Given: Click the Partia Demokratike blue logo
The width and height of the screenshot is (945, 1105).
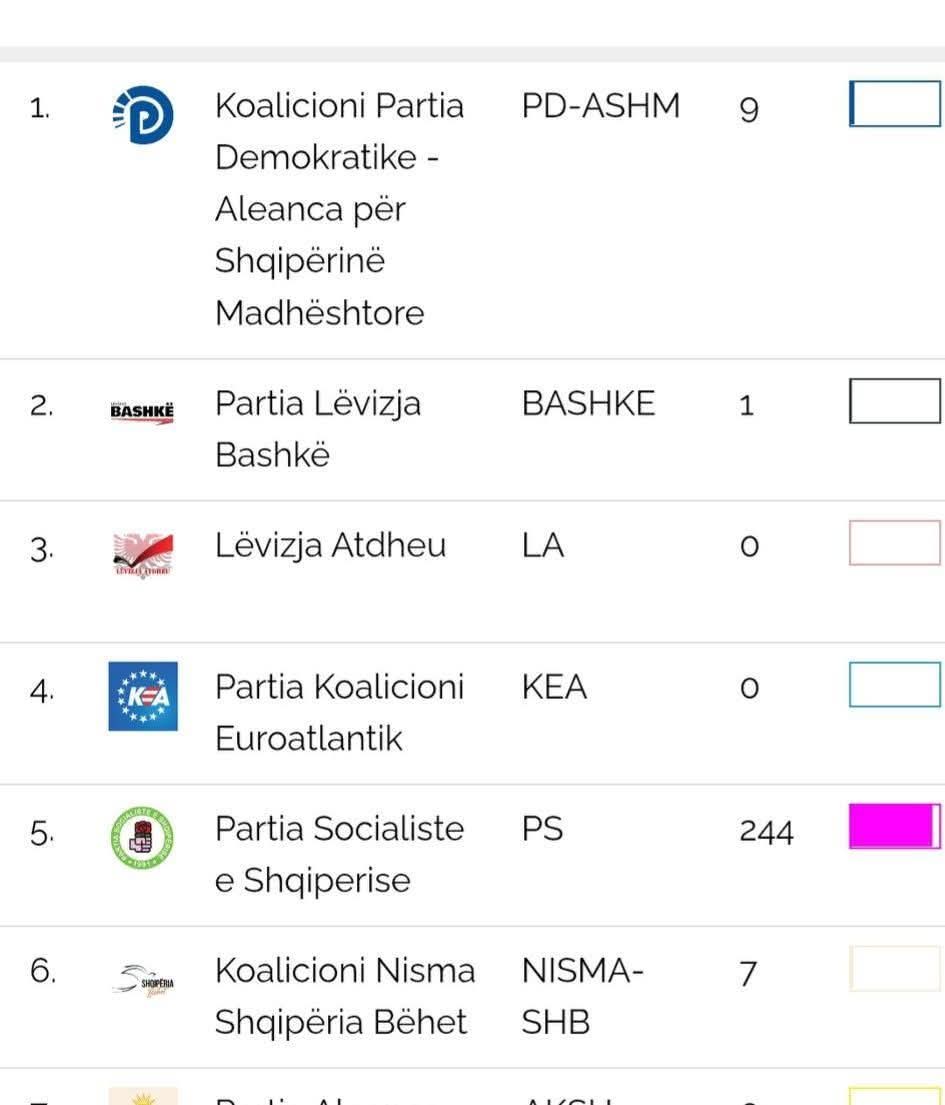Looking at the screenshot, I should pos(143,114).
